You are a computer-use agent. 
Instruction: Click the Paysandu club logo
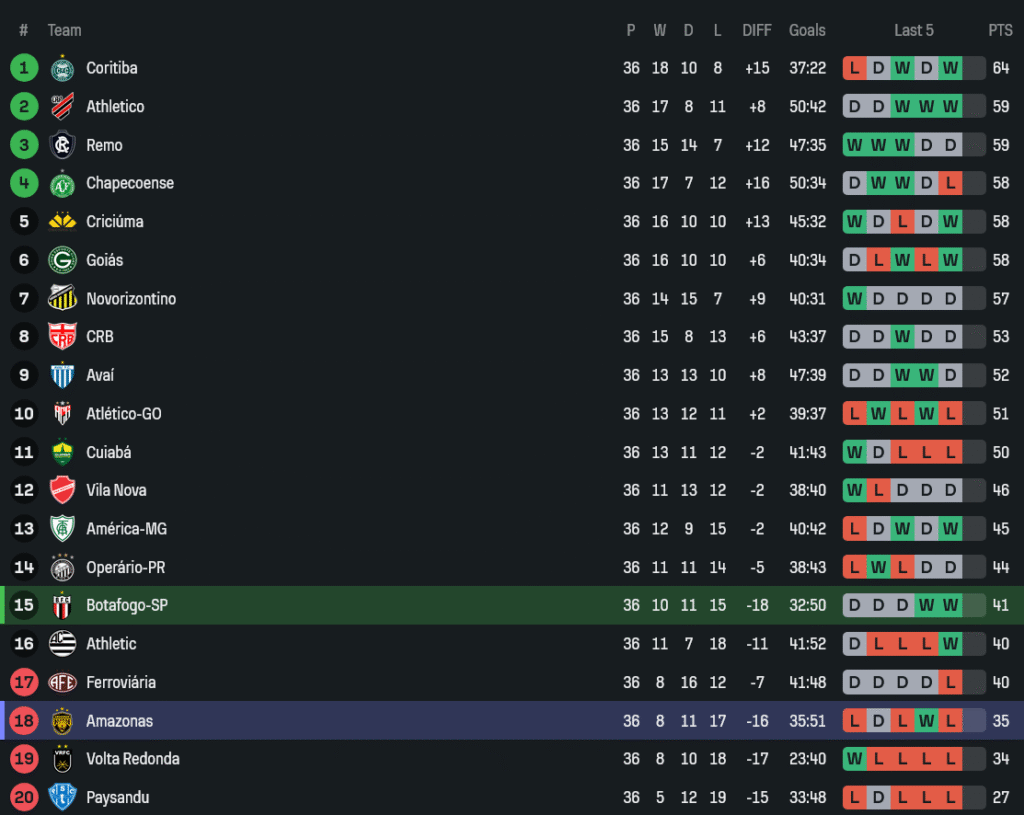[x=62, y=797]
